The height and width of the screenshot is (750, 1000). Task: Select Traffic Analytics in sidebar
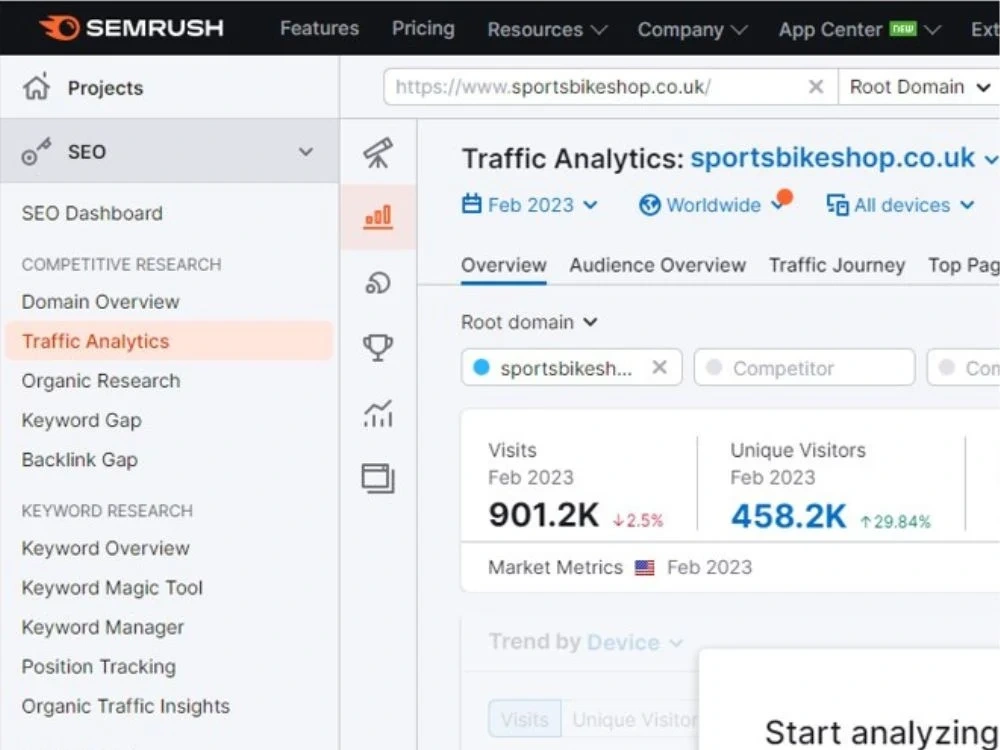169,341
